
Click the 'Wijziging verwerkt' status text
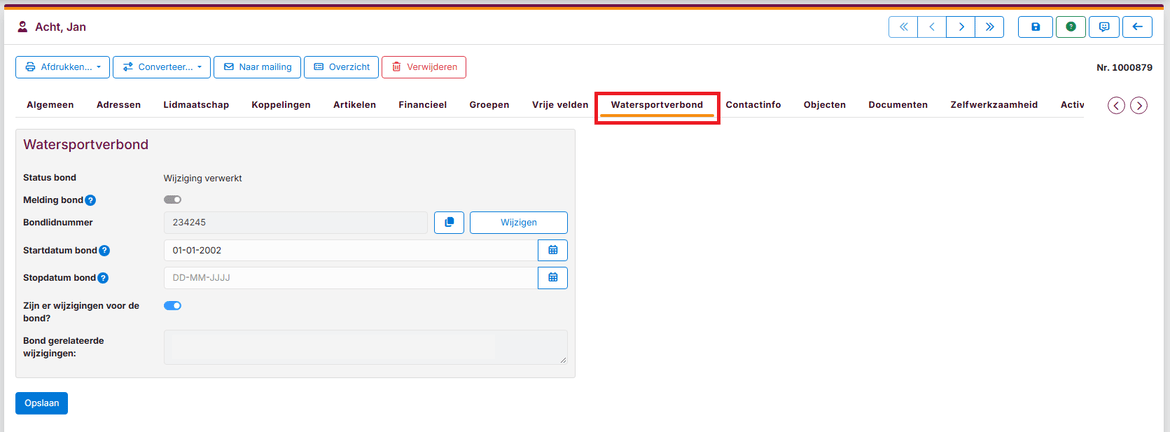tap(203, 178)
